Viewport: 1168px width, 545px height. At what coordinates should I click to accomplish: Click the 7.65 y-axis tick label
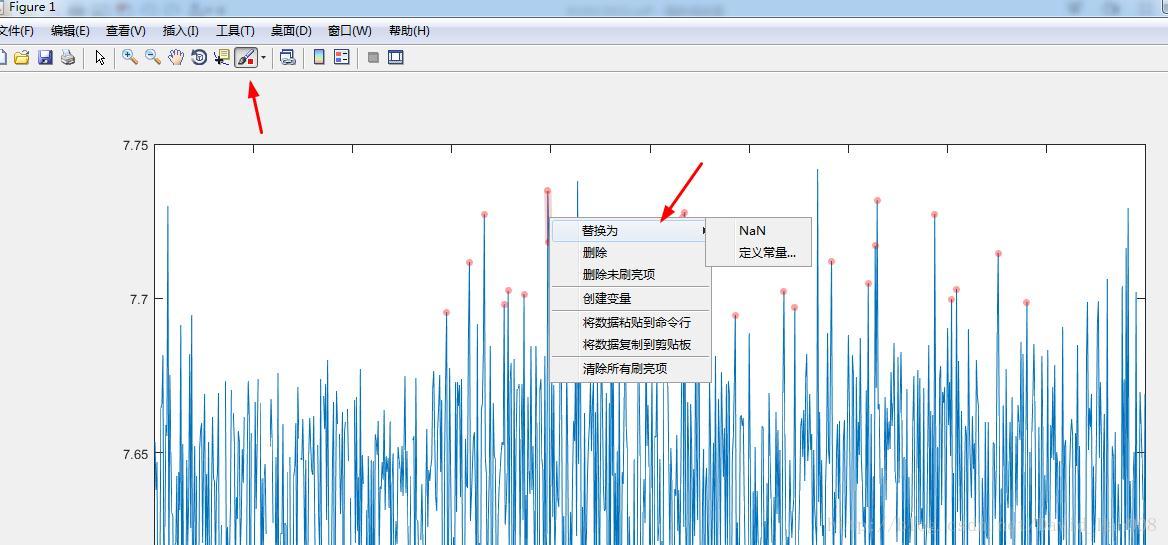point(135,453)
